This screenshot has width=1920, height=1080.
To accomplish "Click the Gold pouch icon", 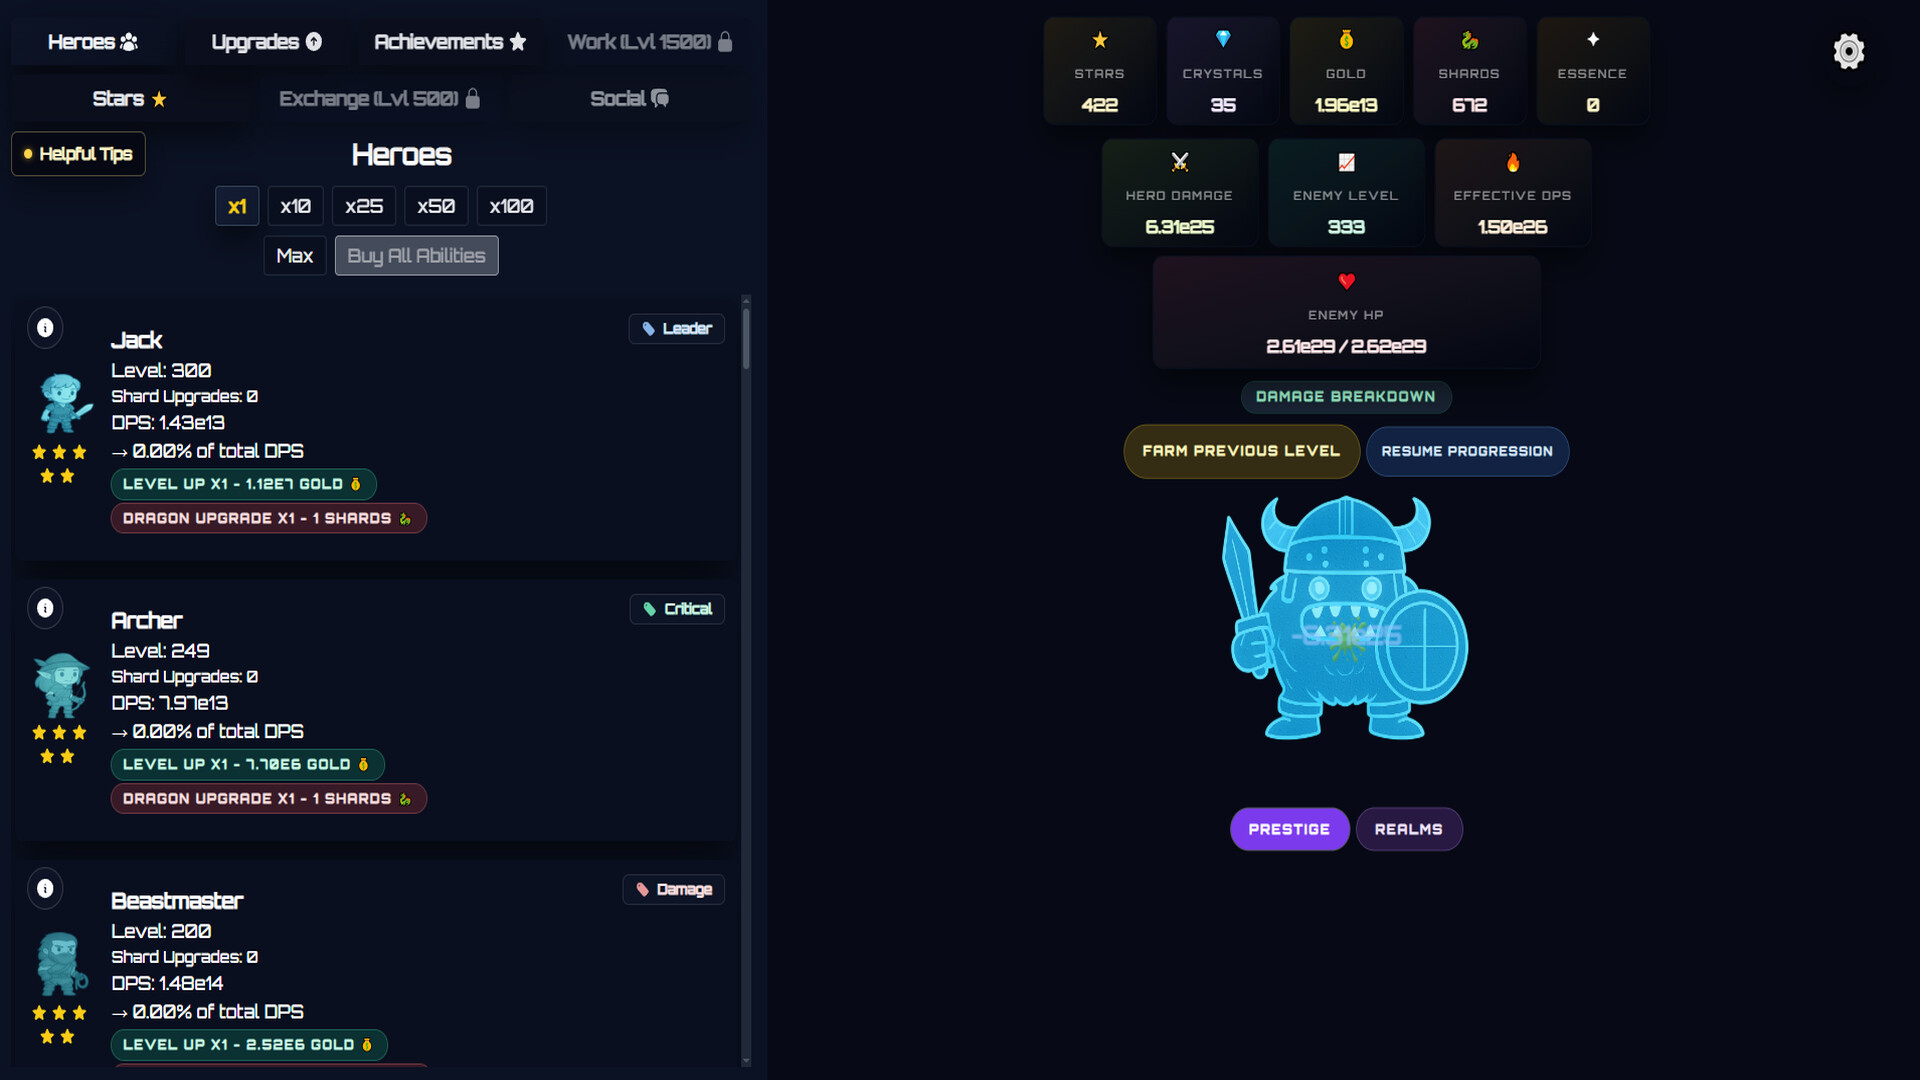I will (1345, 39).
